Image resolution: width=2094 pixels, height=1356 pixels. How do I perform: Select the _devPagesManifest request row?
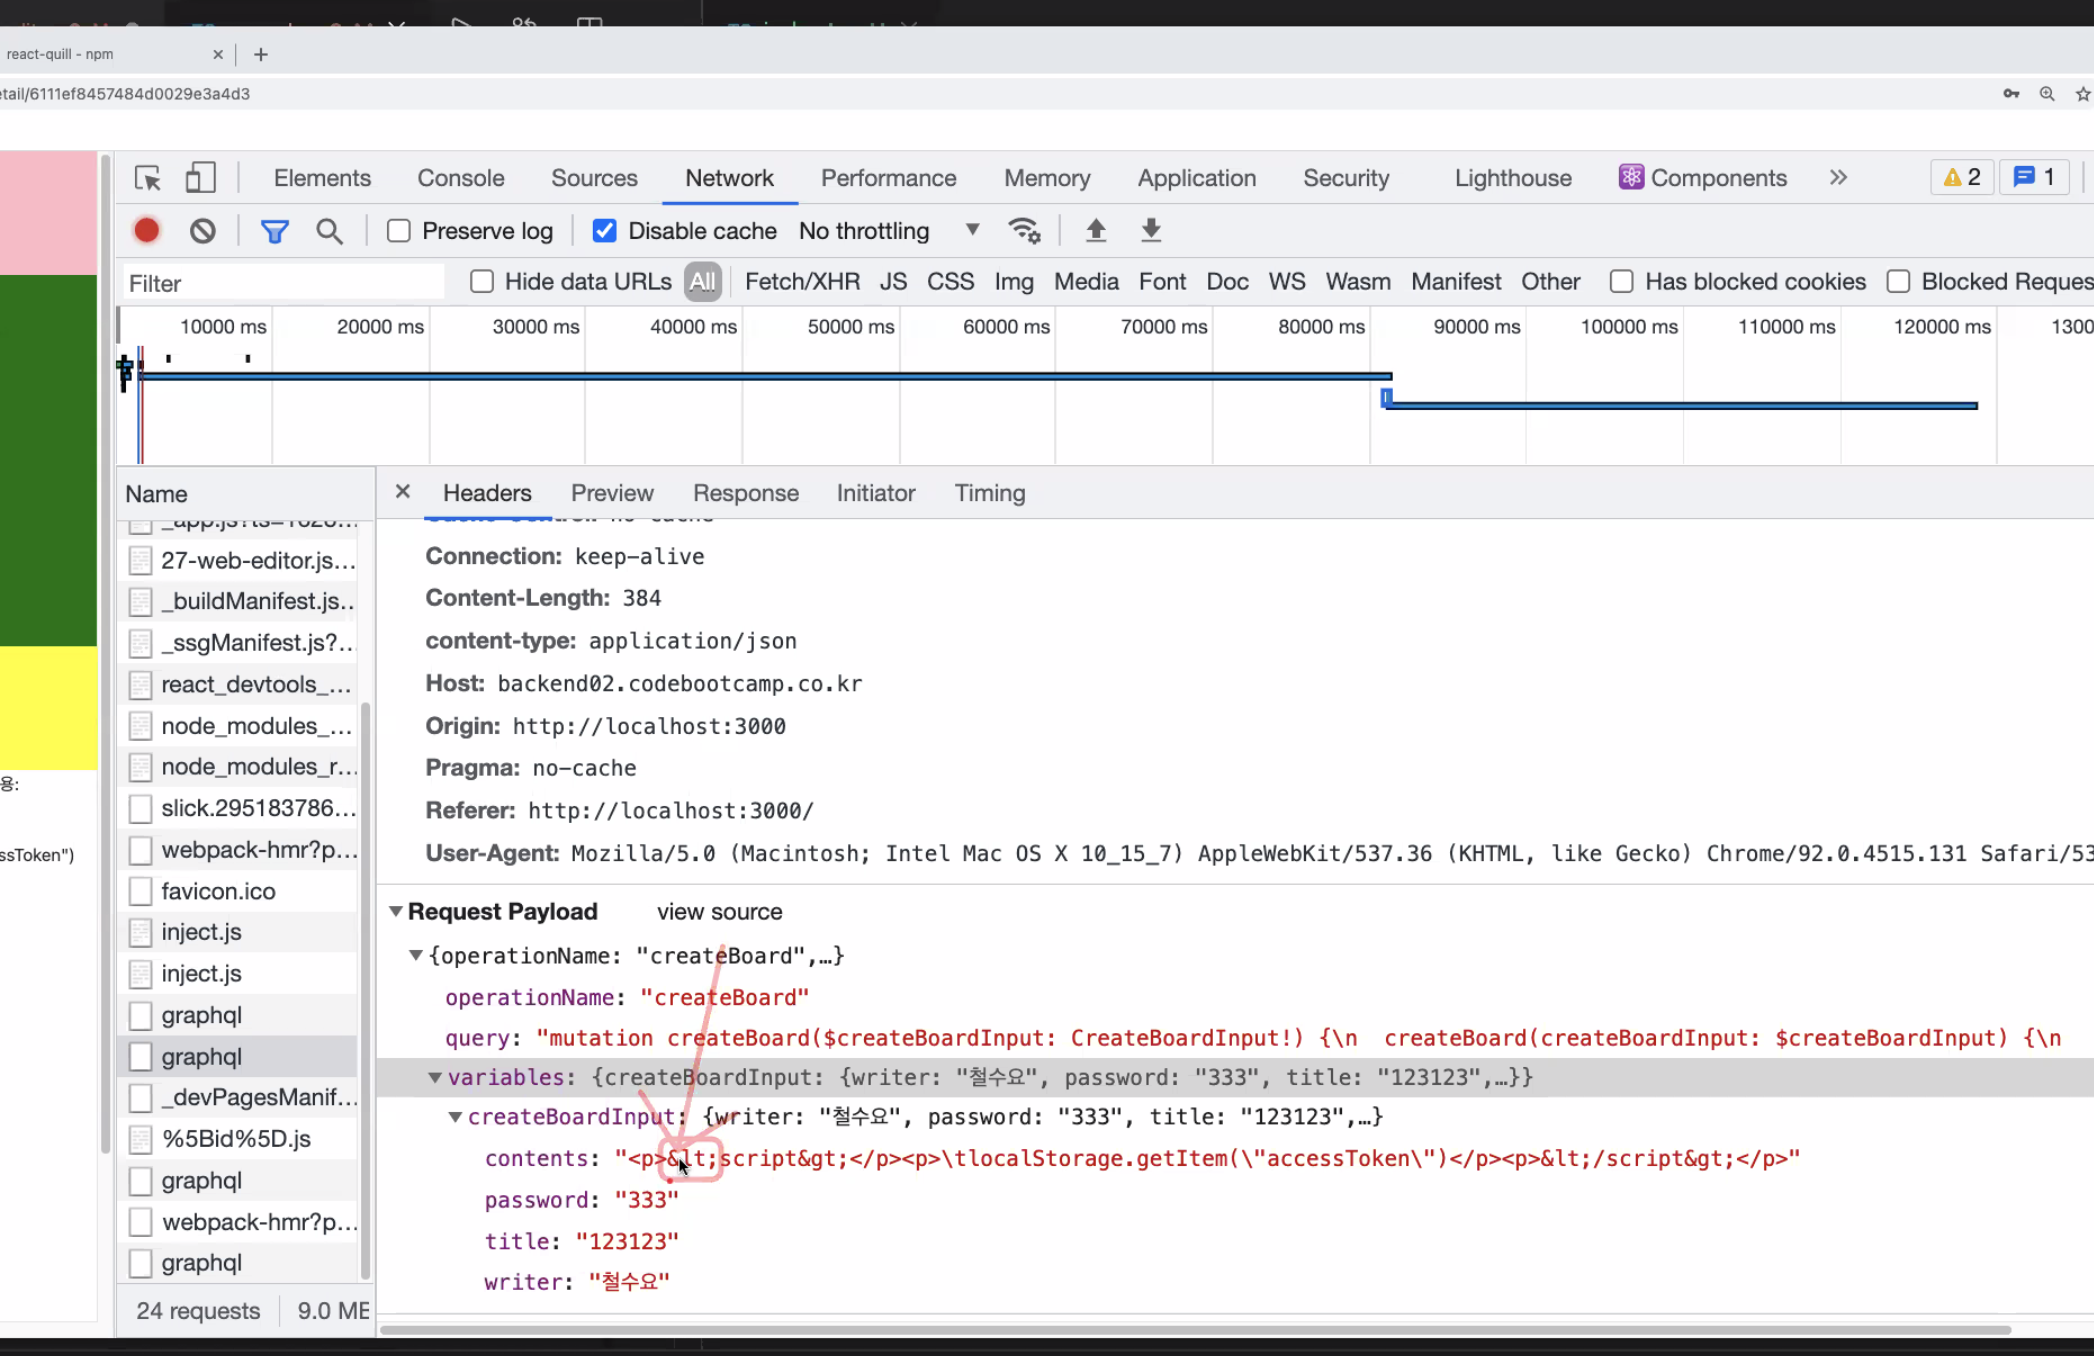(x=237, y=1098)
